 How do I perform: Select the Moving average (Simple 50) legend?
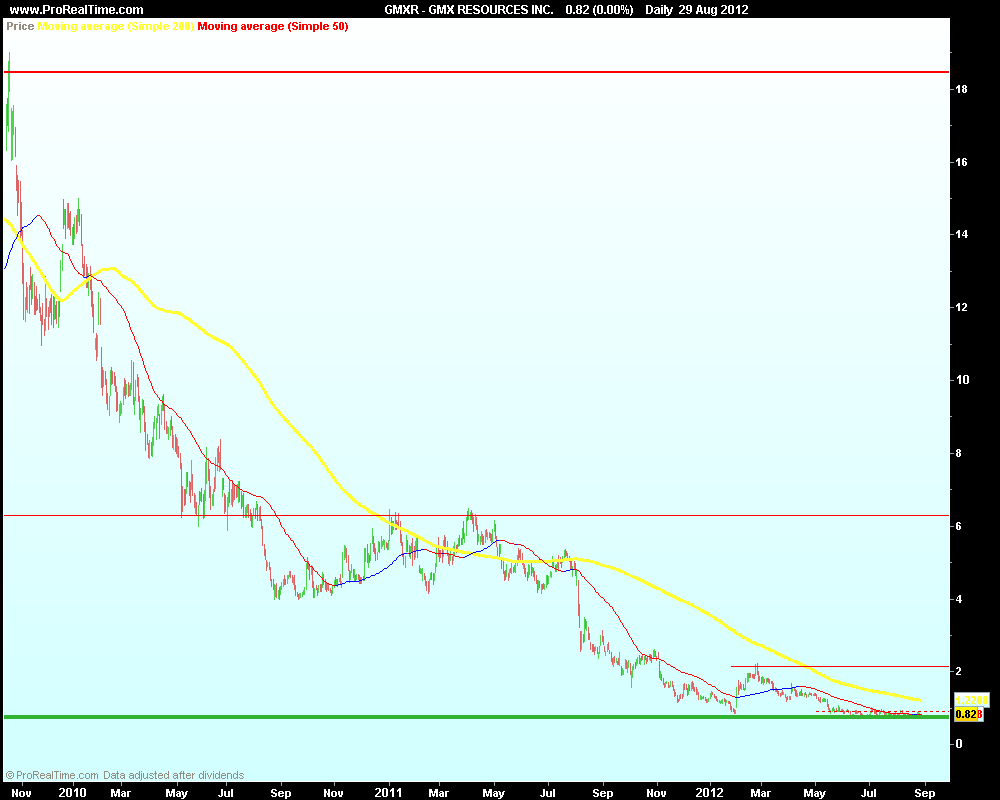click(273, 26)
